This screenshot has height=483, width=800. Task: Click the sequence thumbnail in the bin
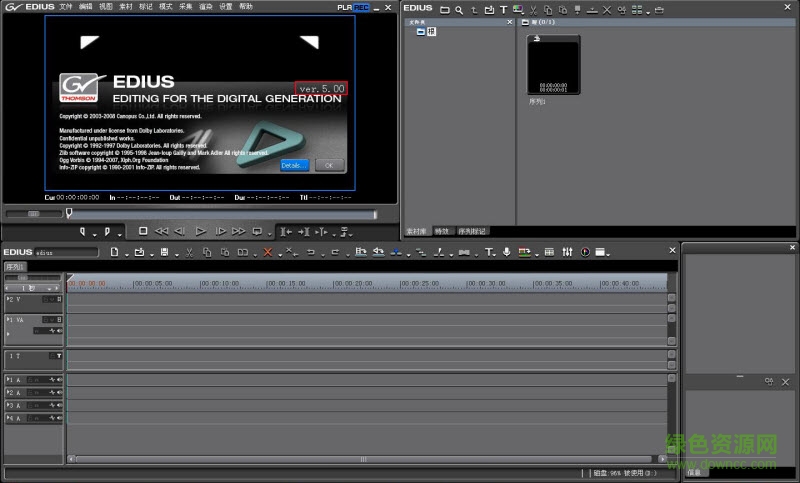553,65
